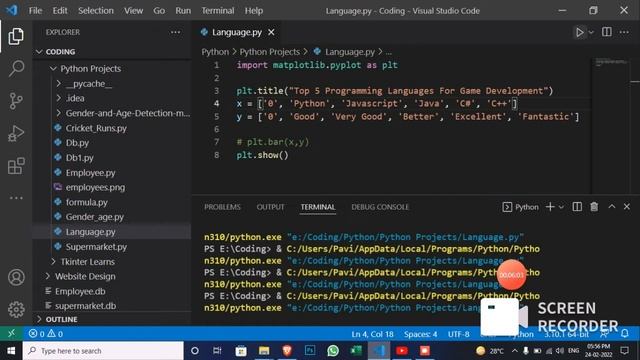Open the Explorer view in activity bar
Image resolution: width=640 pixels, height=360 pixels.
(16, 36)
